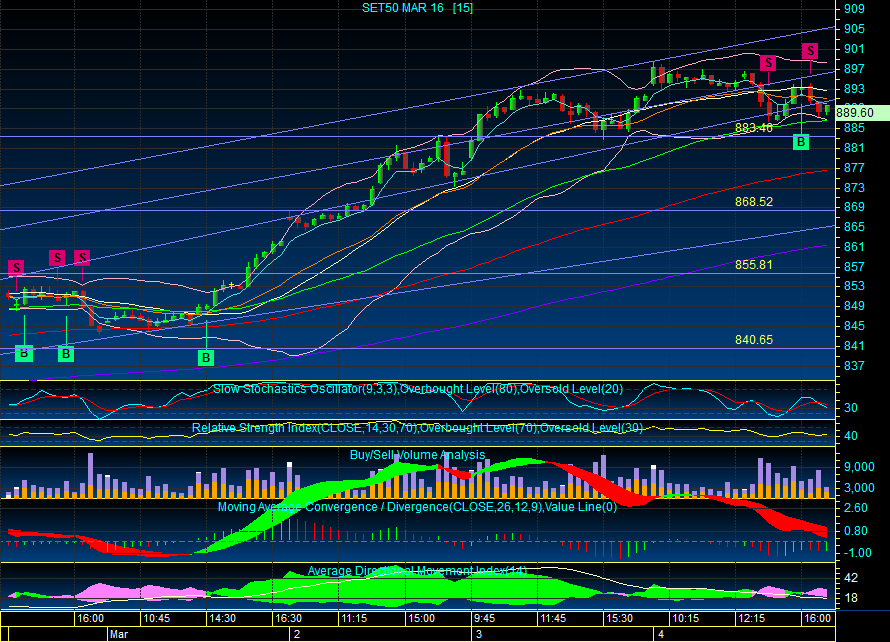Image resolution: width=890 pixels, height=642 pixels.
Task: Select the 11:45 time axis label
Action: pos(553,618)
